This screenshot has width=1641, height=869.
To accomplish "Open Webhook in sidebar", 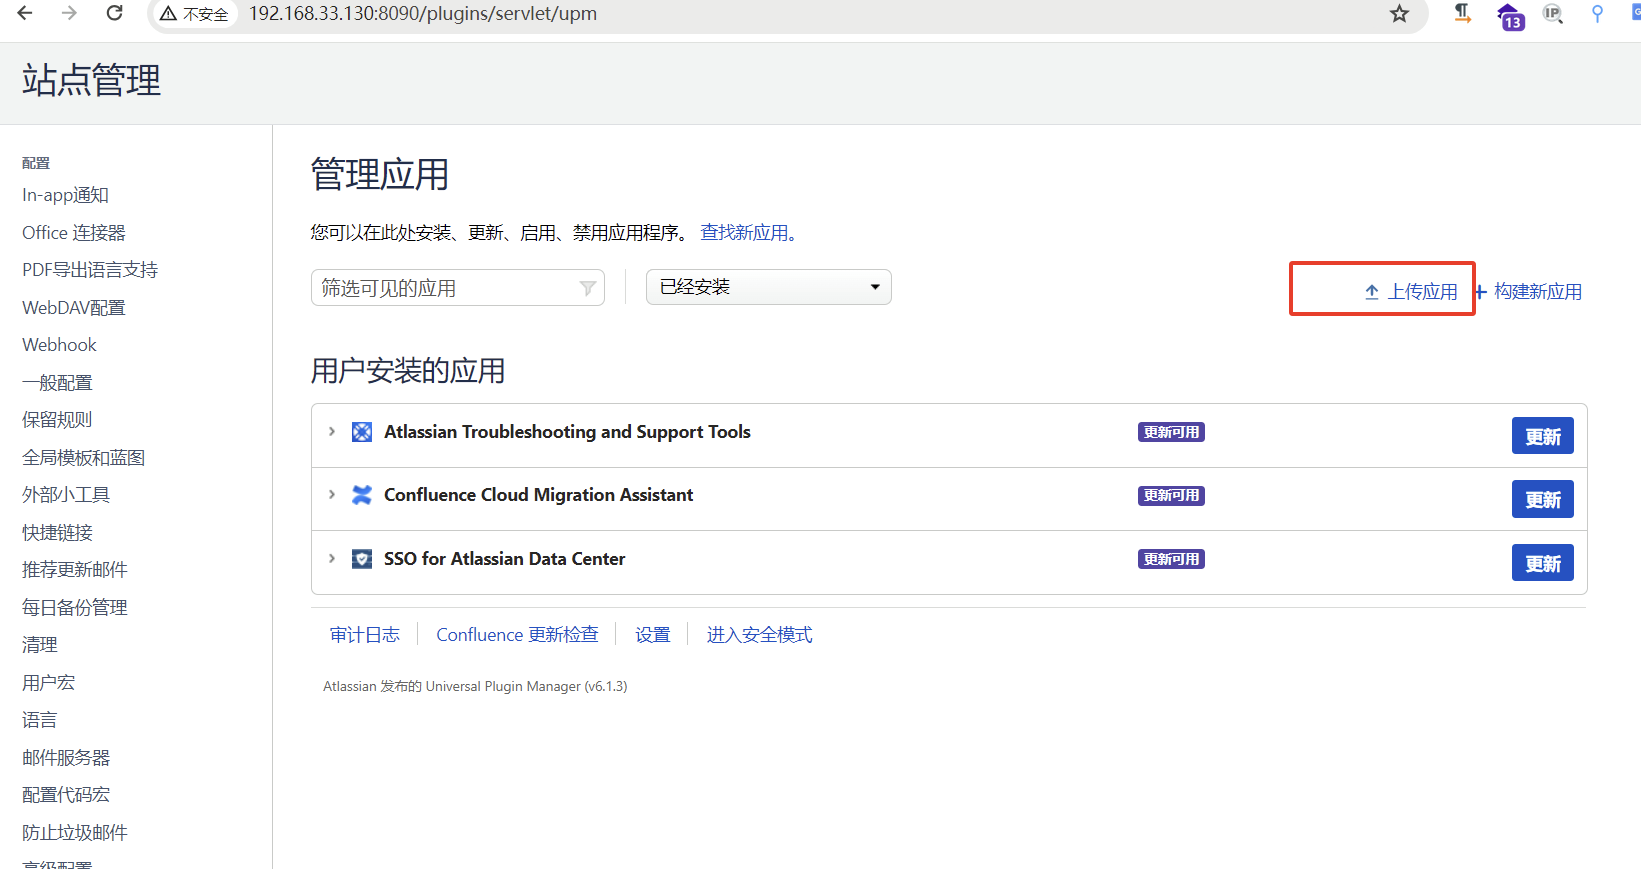I will point(60,345).
